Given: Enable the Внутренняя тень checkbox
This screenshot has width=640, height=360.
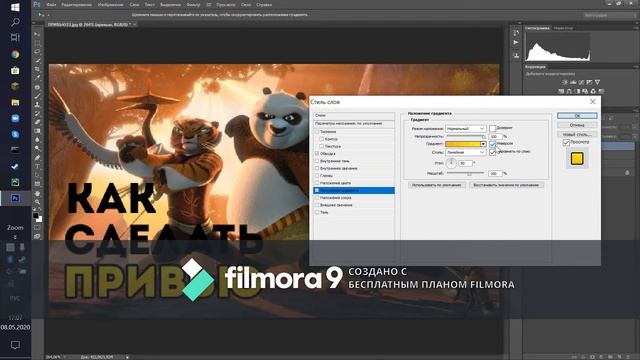Looking at the screenshot, I should 317,161.
